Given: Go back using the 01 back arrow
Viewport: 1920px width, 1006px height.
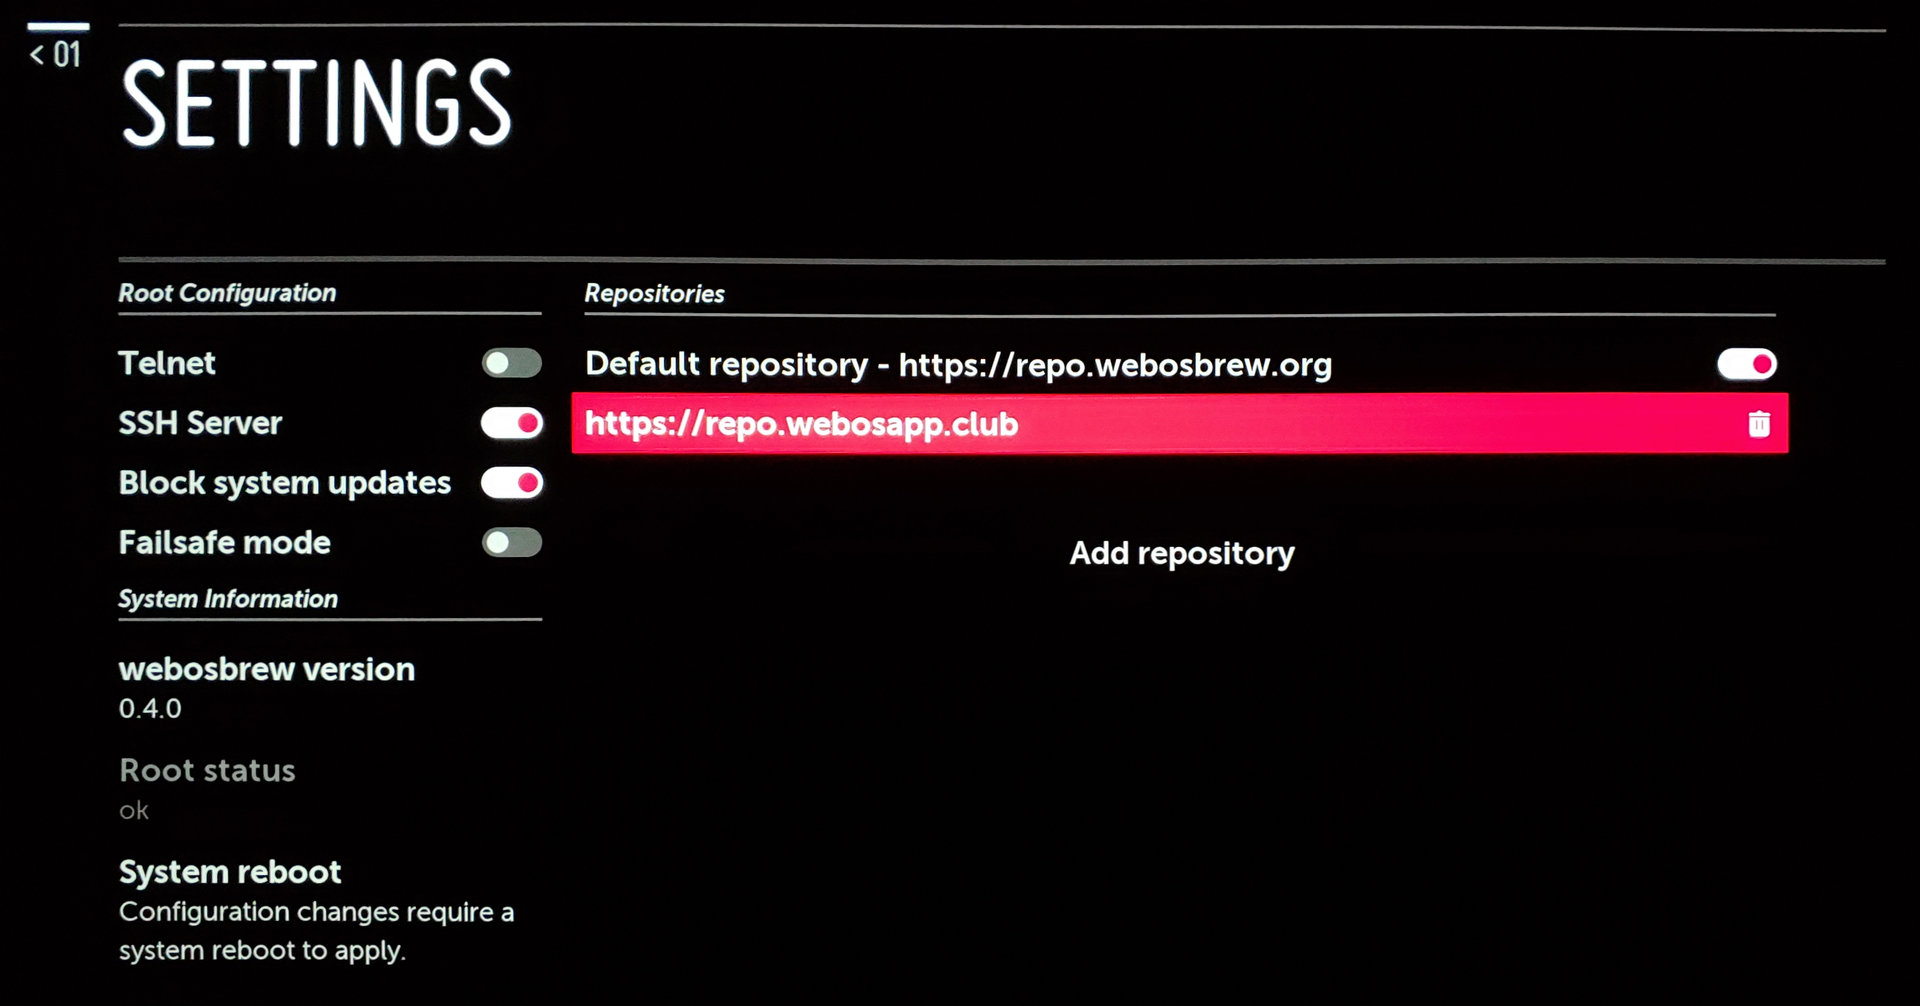Looking at the screenshot, I should [55, 54].
